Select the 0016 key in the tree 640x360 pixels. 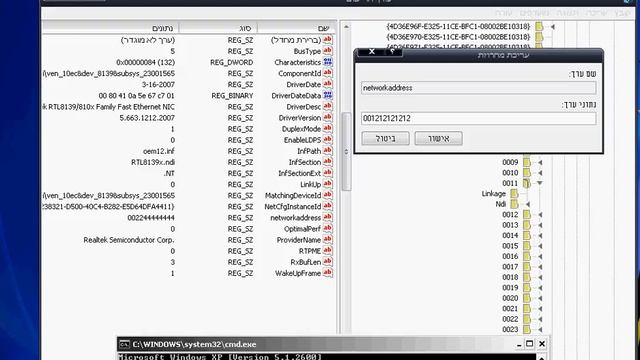[510, 256]
